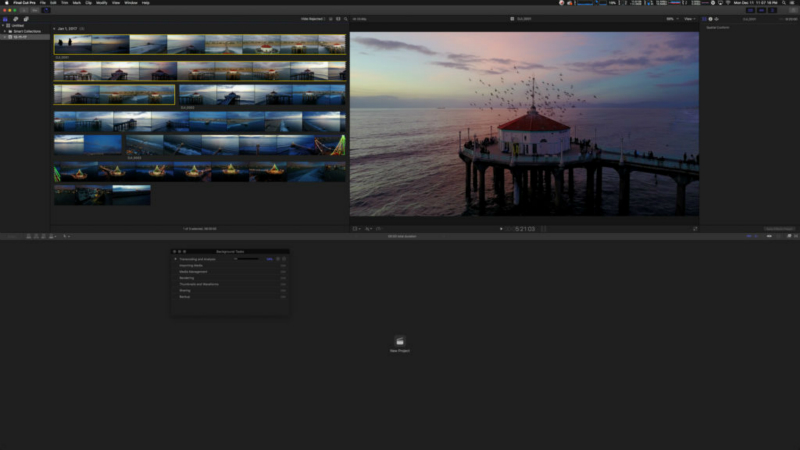Toggle the timeline panel visibility button
The image size is (800, 450).
pyautogui.click(x=759, y=10)
